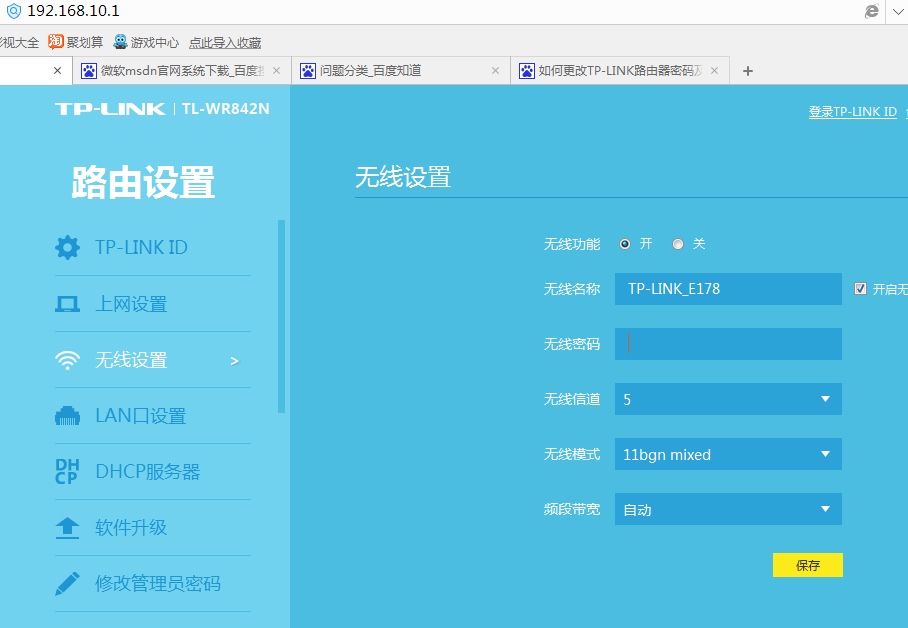Click the 聚划算 bookmark icon
This screenshot has height=628, width=908.
point(56,42)
